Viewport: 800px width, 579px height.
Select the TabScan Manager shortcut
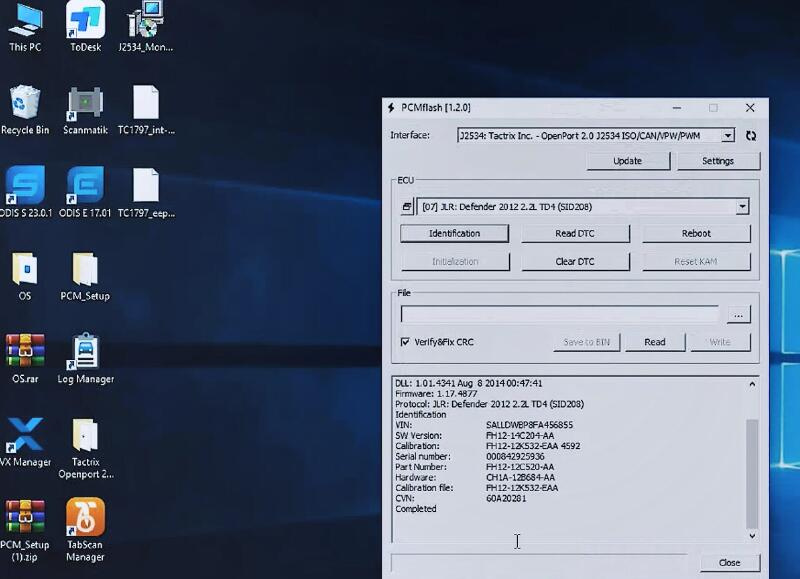(85, 530)
